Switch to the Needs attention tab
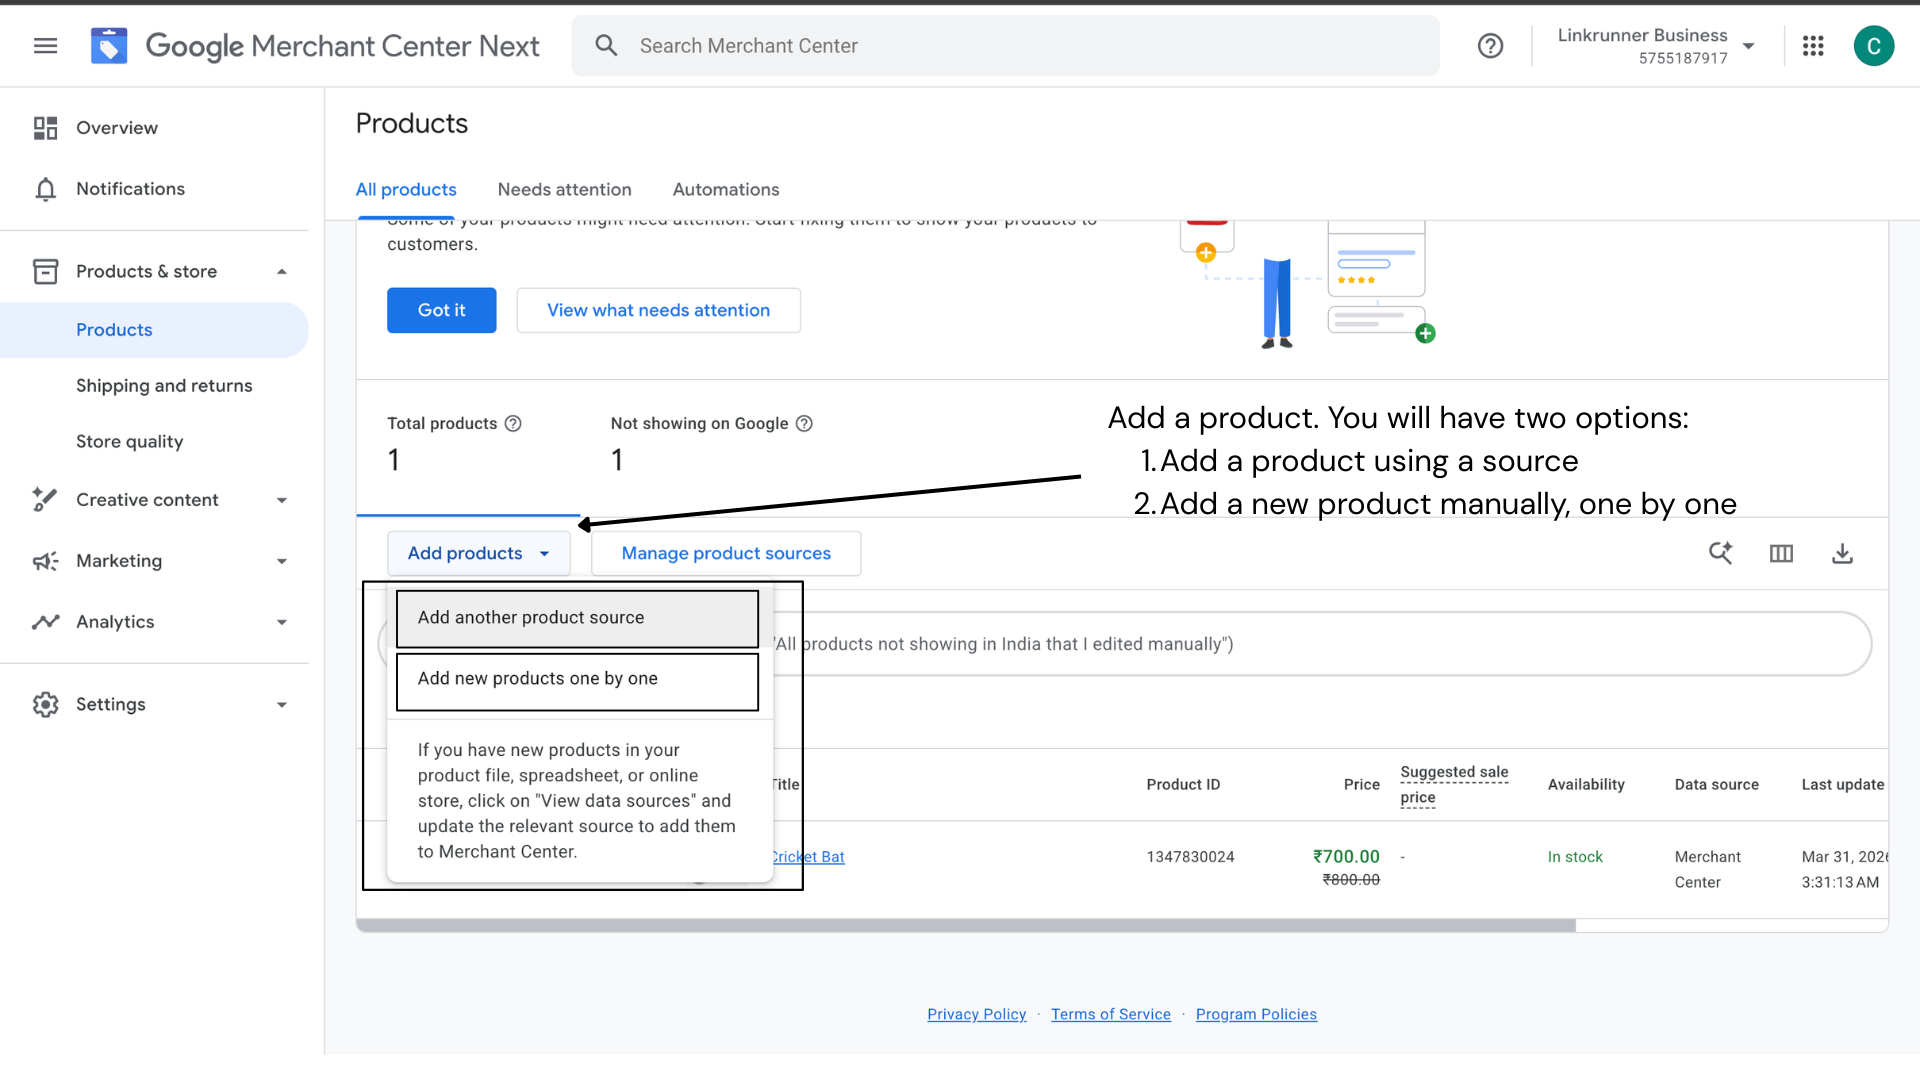Viewport: 1920px width, 1080px height. (x=564, y=189)
